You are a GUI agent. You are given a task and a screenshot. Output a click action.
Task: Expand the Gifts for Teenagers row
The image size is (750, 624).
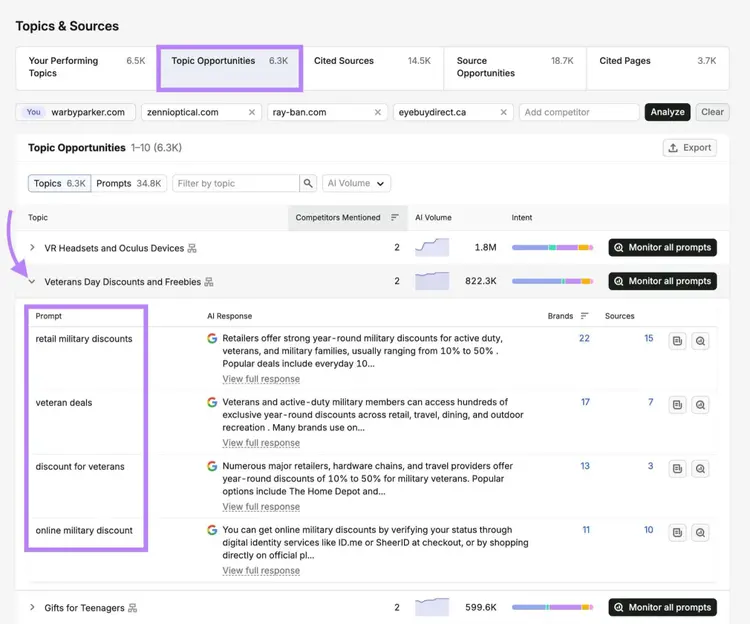pyautogui.click(x=32, y=607)
